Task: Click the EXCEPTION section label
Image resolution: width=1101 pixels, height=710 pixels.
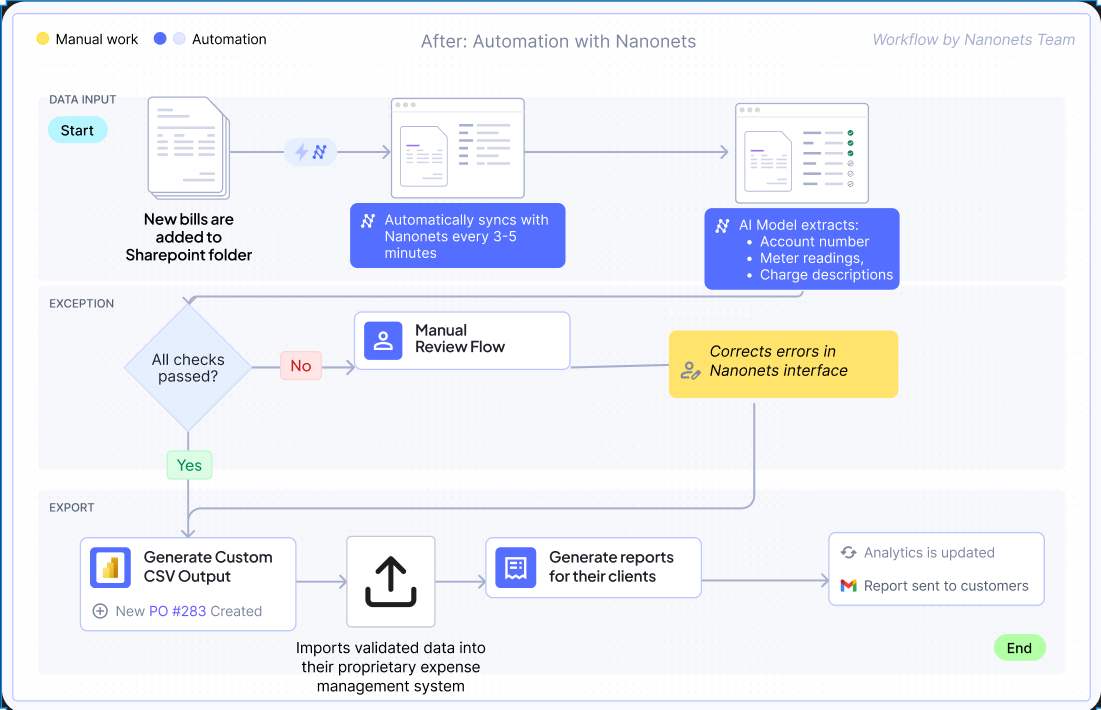Action: click(81, 303)
